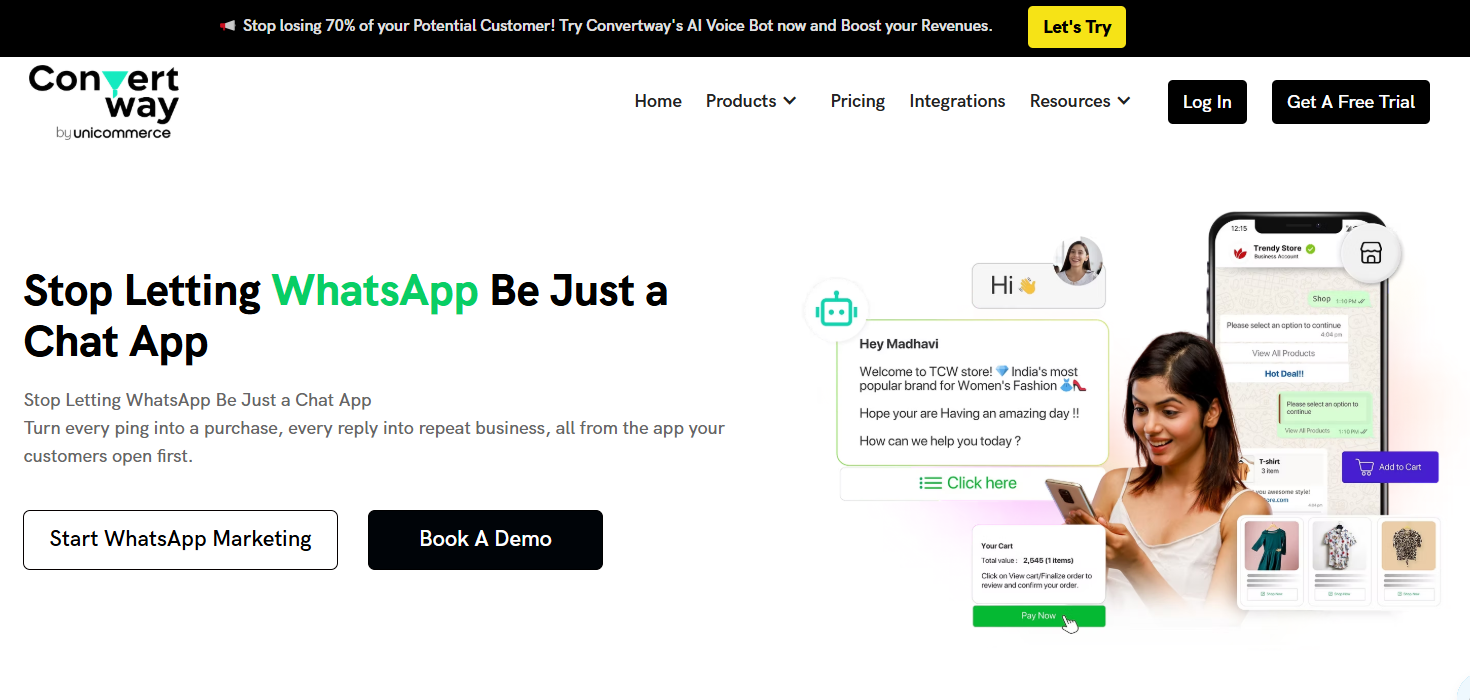Click Start WhatsApp Marketing button
The height and width of the screenshot is (700, 1470).
click(180, 540)
